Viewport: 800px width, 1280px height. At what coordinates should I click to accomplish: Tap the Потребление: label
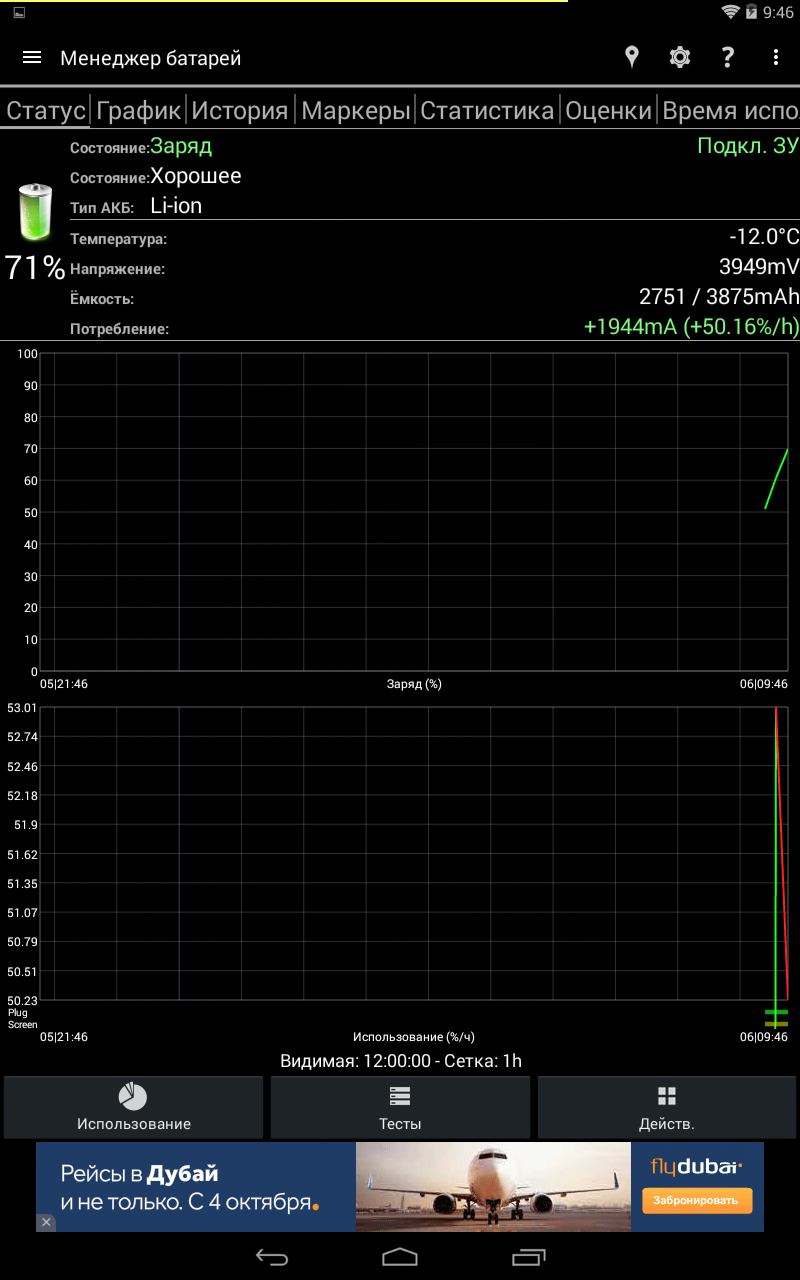119,328
